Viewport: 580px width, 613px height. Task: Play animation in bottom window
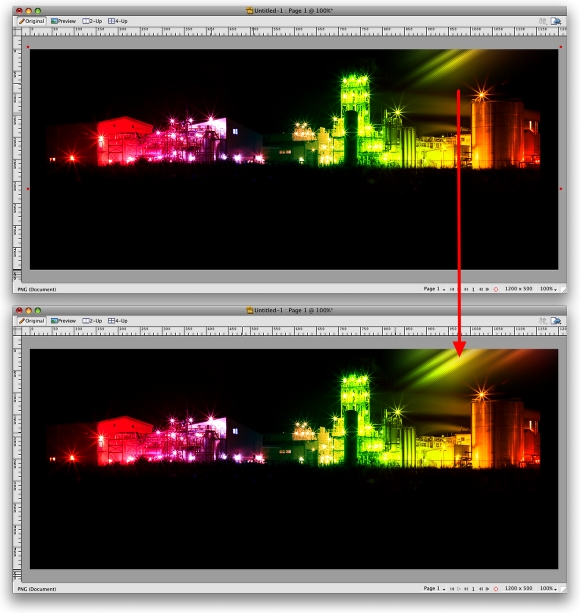(459, 589)
